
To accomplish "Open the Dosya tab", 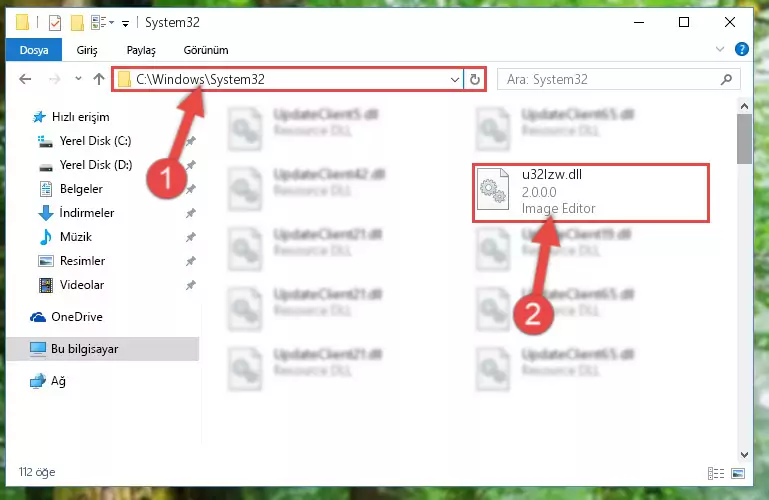I will (34, 50).
